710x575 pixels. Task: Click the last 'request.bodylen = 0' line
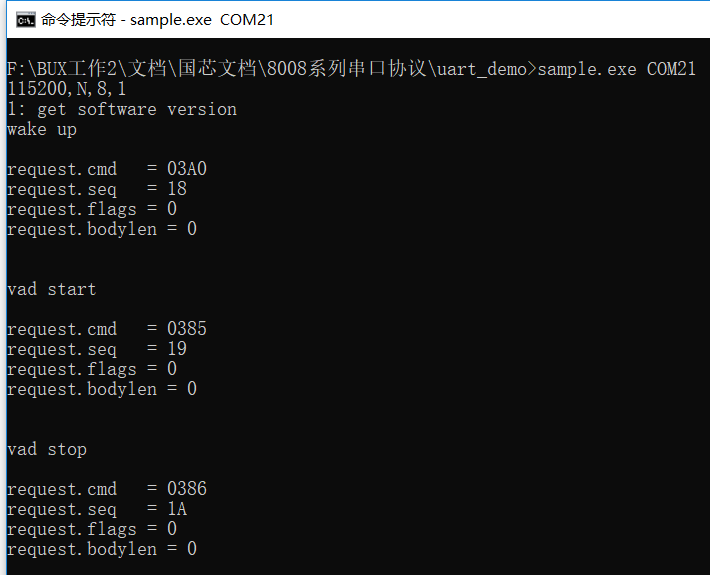coord(102,549)
